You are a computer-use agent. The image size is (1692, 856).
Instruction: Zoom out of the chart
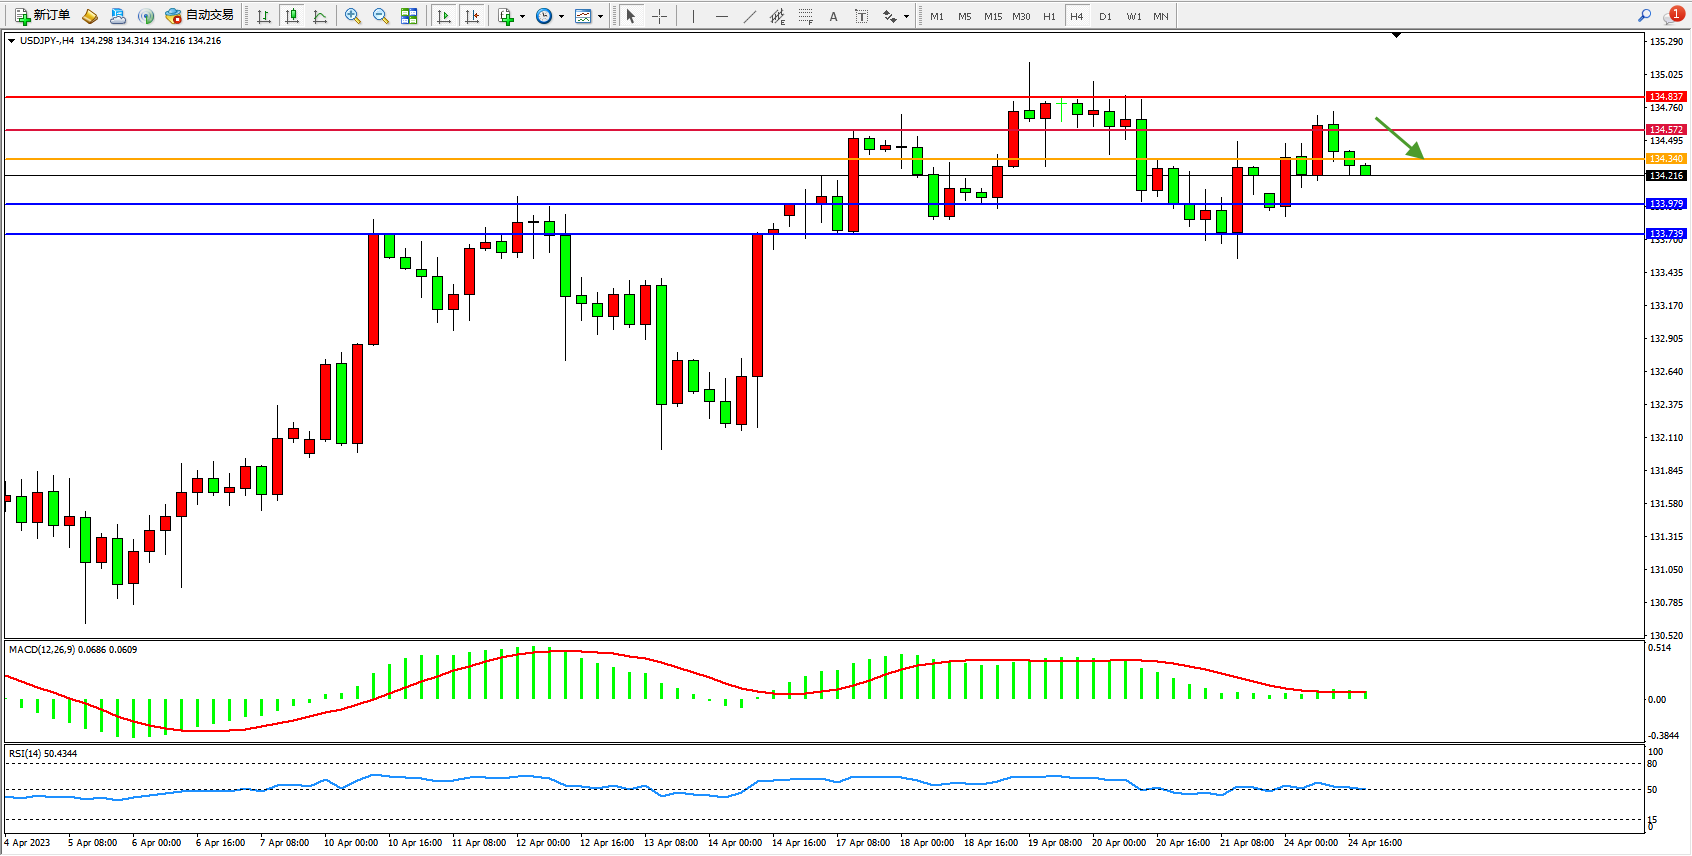point(381,16)
